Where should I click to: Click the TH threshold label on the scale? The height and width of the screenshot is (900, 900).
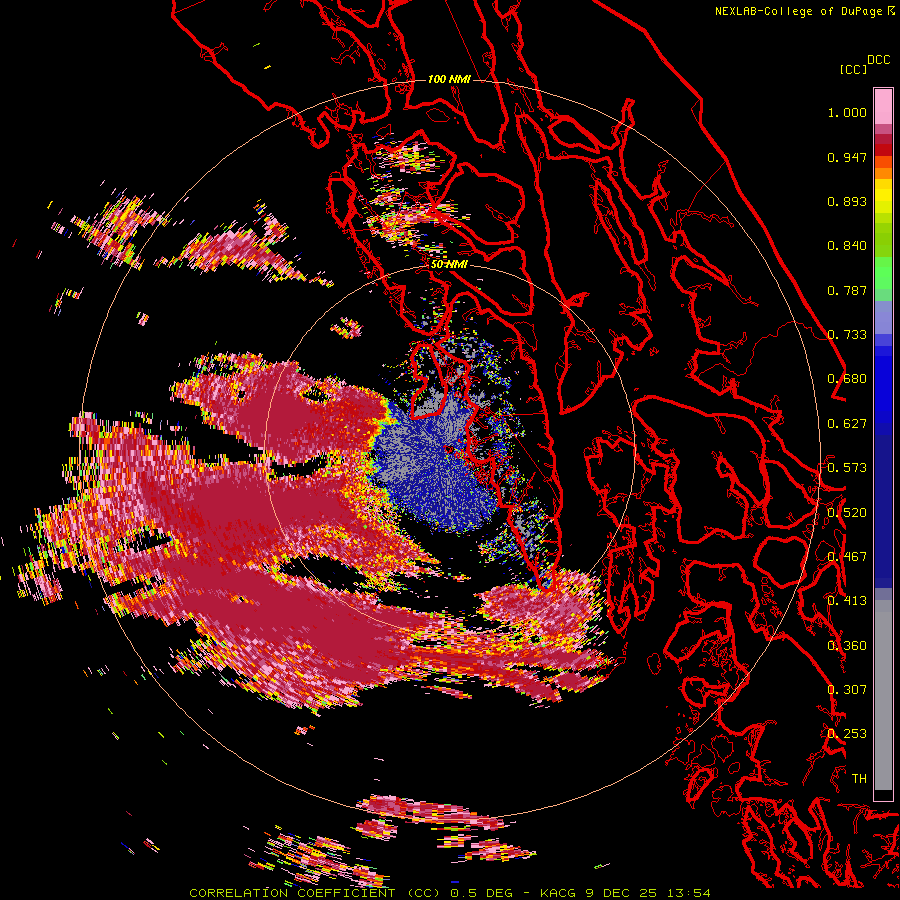point(859,778)
